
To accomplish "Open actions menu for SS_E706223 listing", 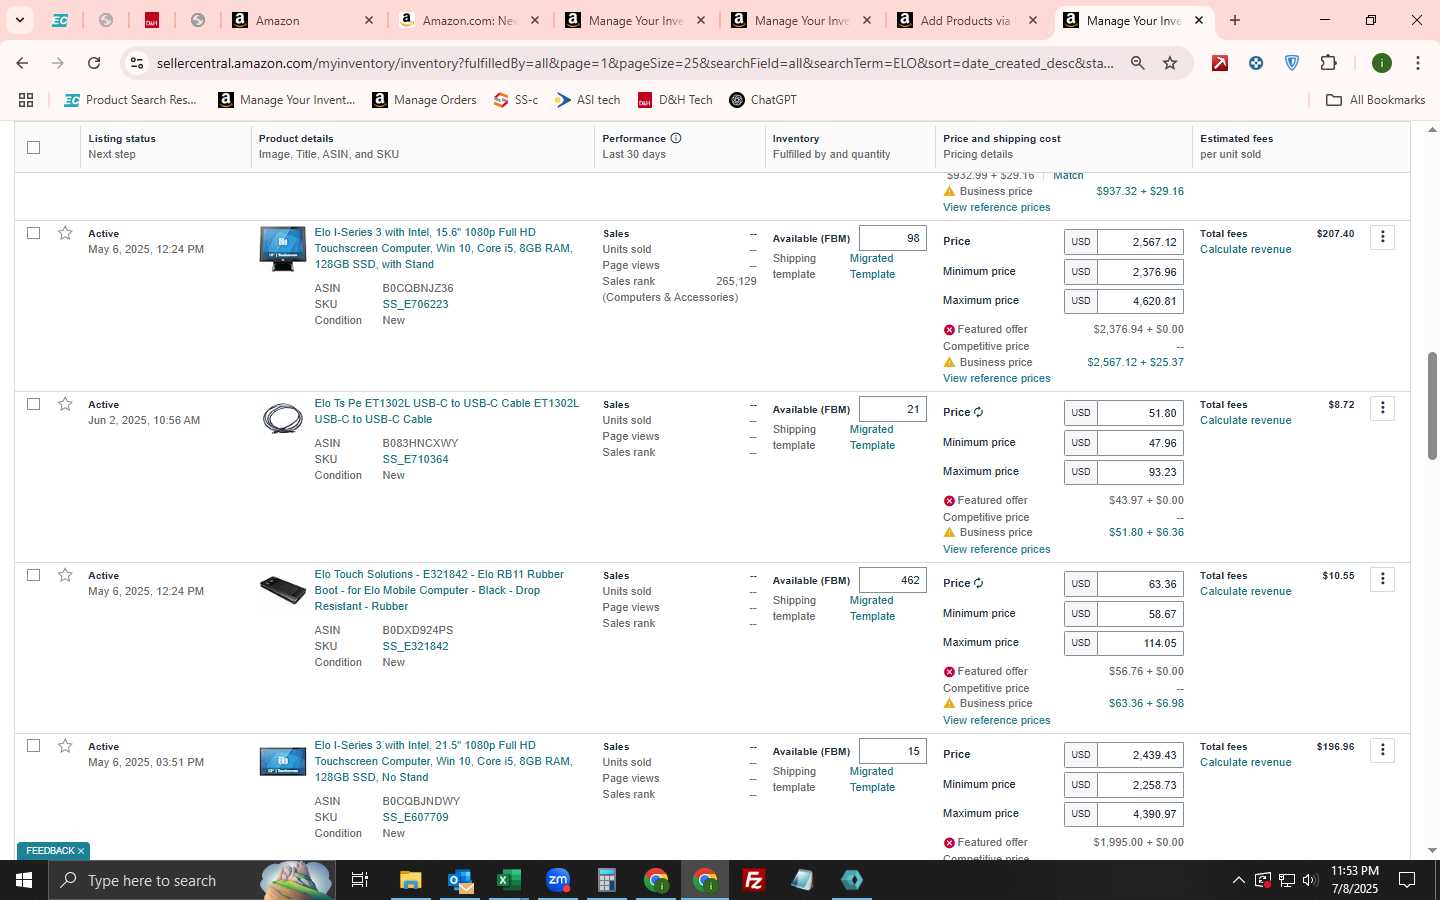I will tap(1382, 237).
